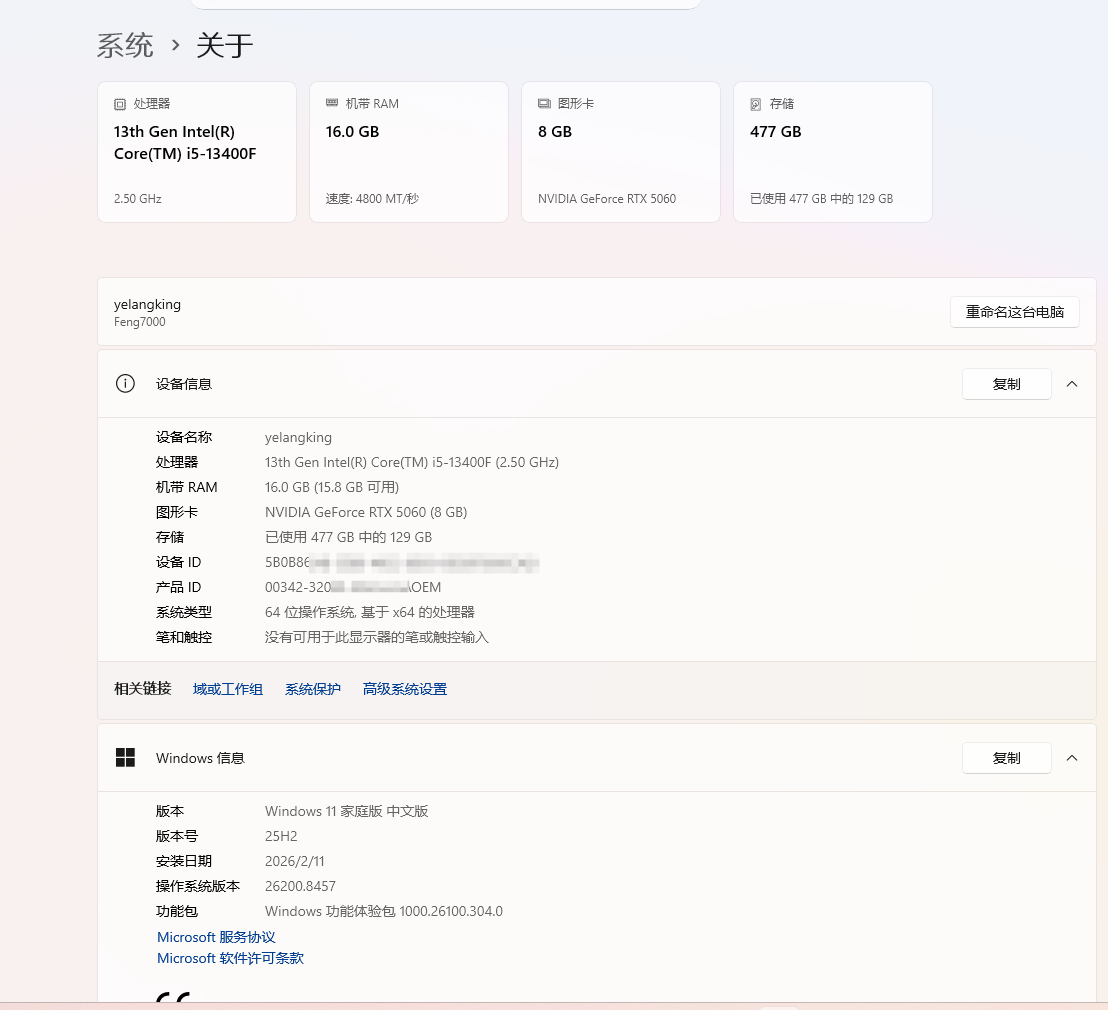Click the breadcrumb arrow between 系统 and 关于
This screenshot has width=1108, height=1010.
click(175, 46)
